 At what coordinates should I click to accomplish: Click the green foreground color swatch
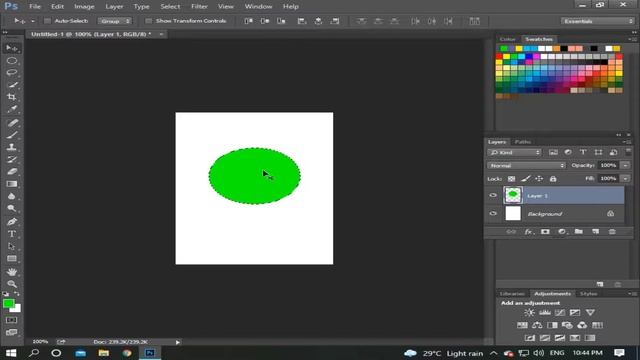click(x=8, y=304)
